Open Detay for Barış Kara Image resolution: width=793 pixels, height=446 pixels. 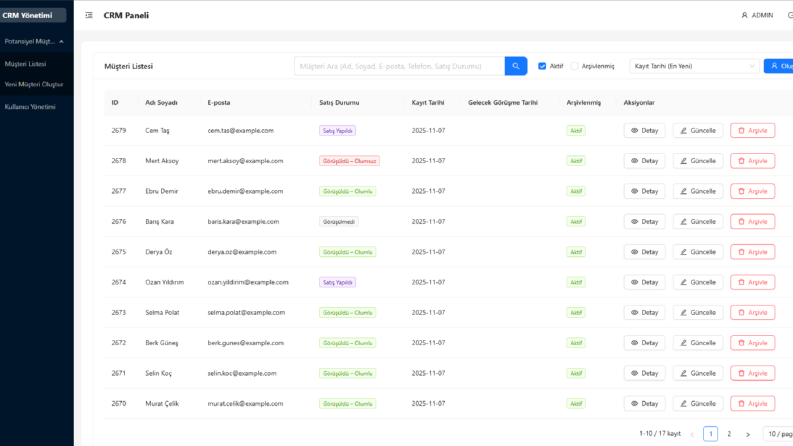click(644, 221)
